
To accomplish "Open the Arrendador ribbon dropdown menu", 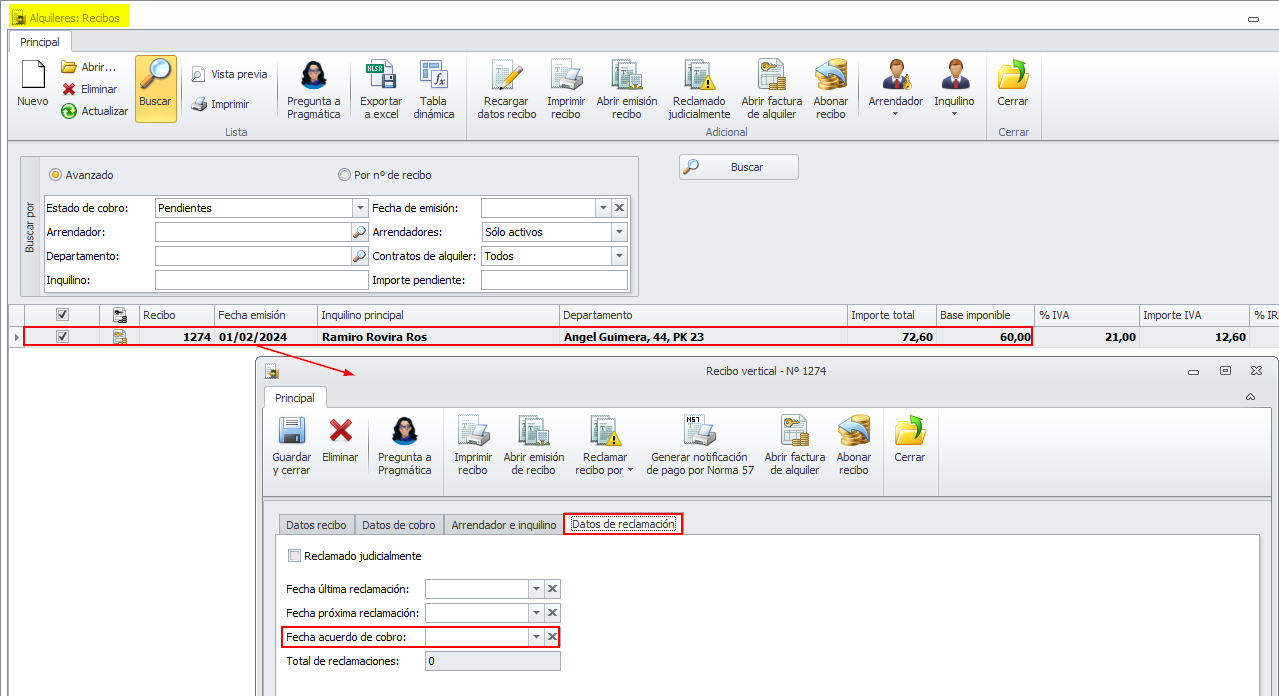I will (x=895, y=89).
